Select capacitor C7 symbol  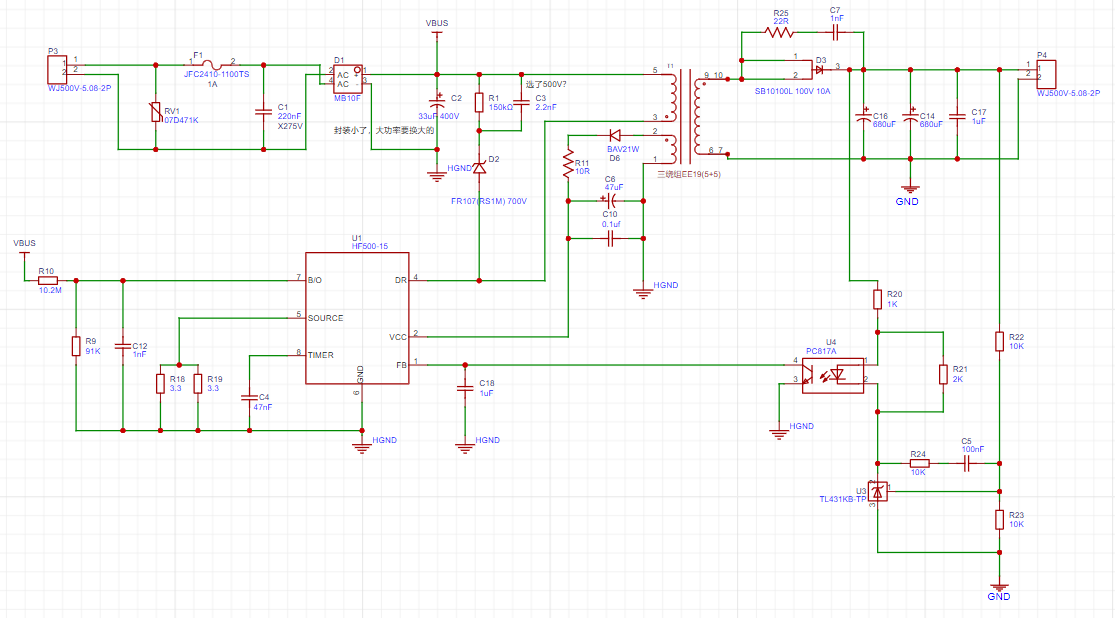[836, 32]
